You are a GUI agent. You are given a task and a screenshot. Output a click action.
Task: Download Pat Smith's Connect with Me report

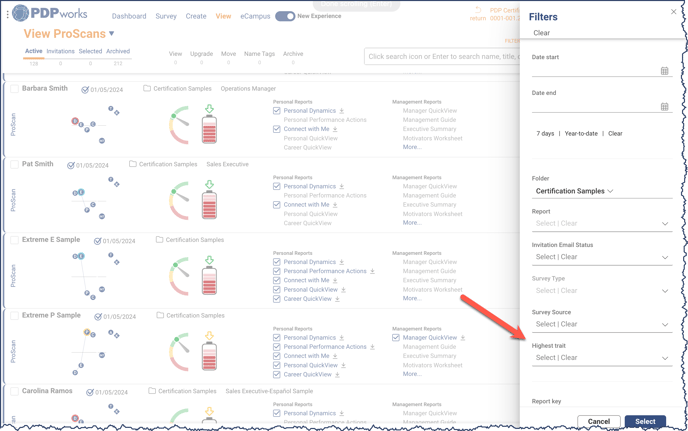point(335,205)
